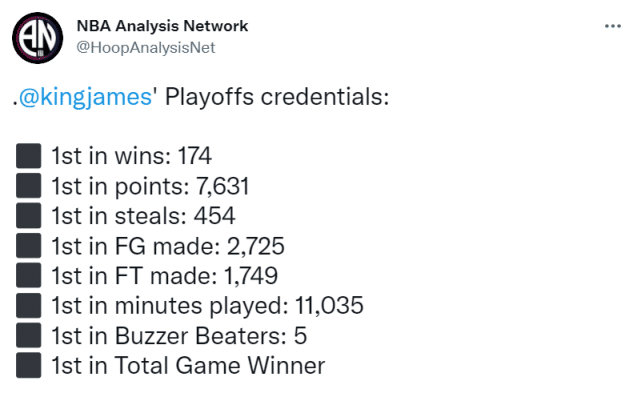Select the '1st in minutes played: 11,035' line

point(207,306)
